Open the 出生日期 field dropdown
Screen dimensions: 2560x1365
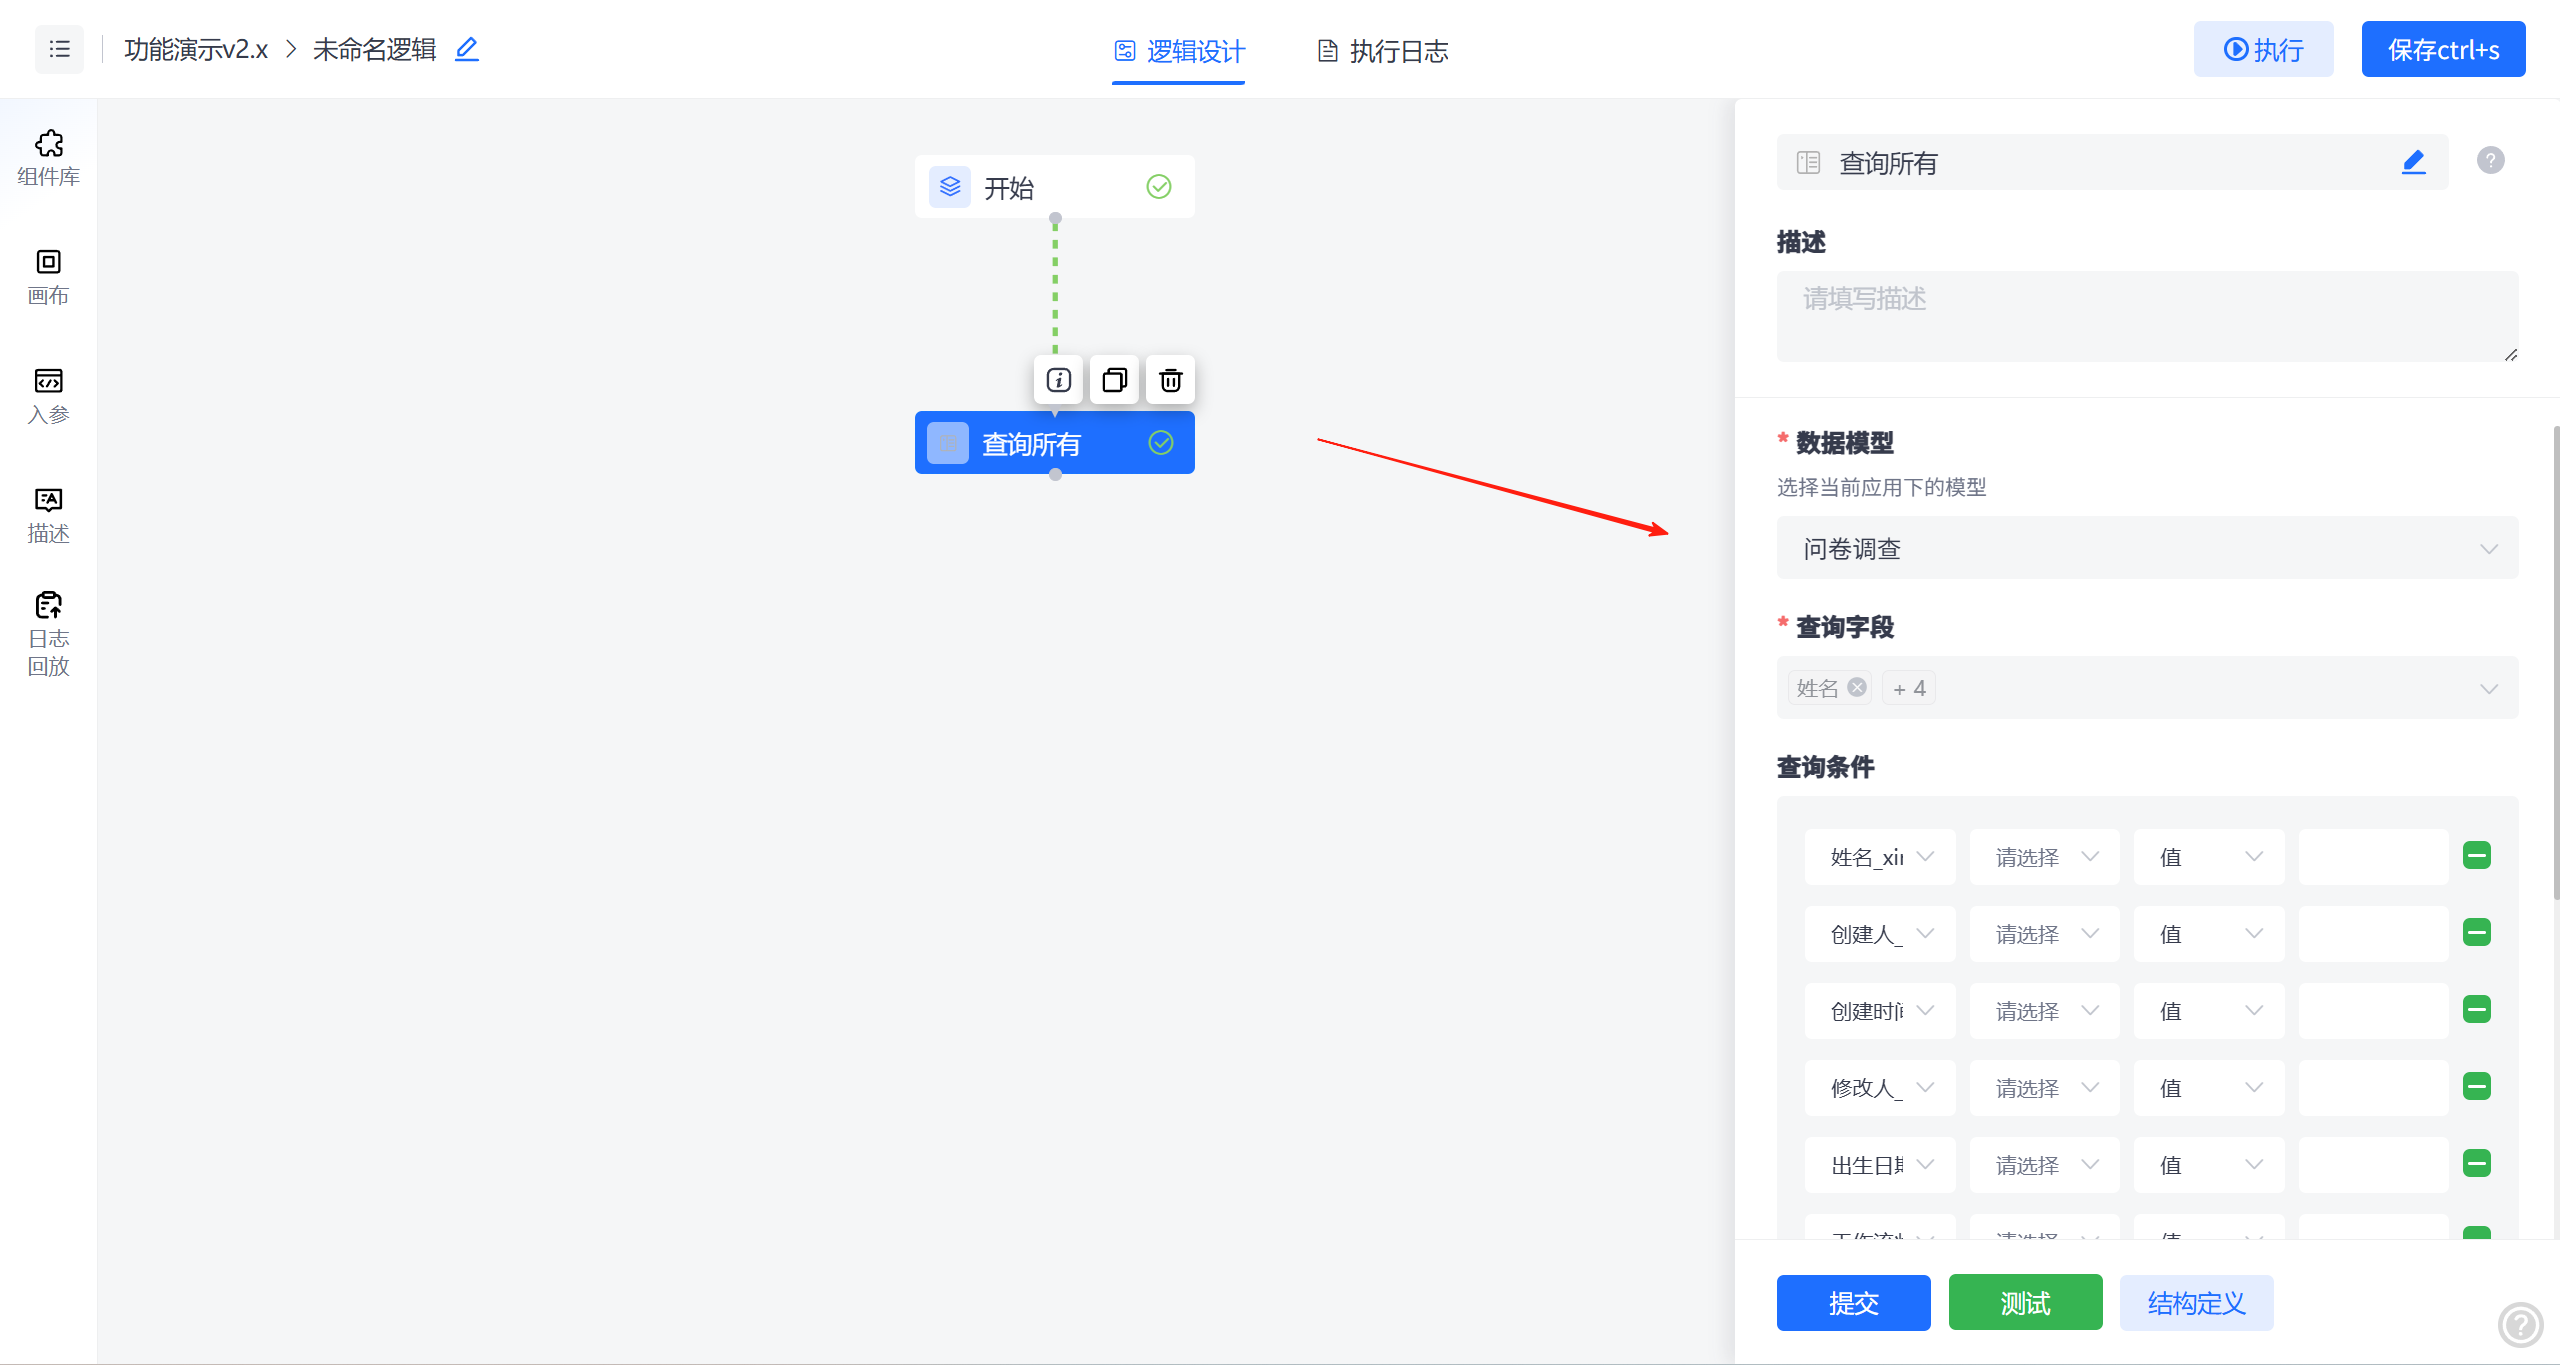tap(1880, 1165)
